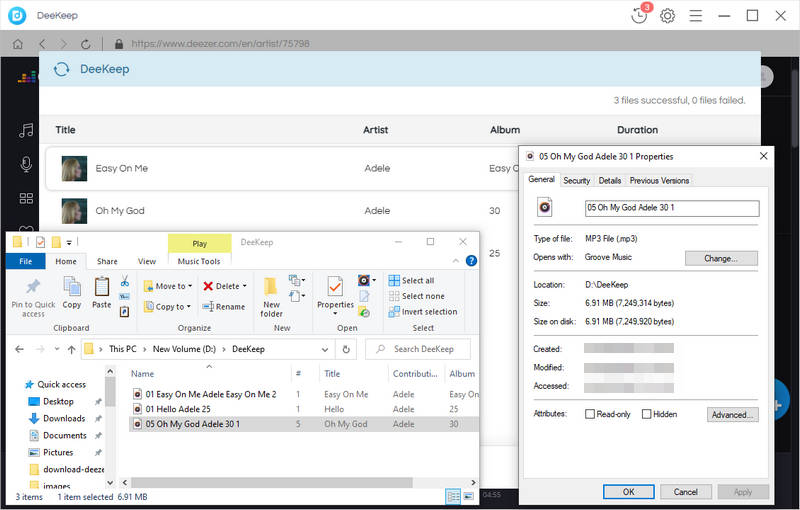The image size is (800, 510).
Task: Open the Music Tools ribbon tab
Action: (x=199, y=261)
